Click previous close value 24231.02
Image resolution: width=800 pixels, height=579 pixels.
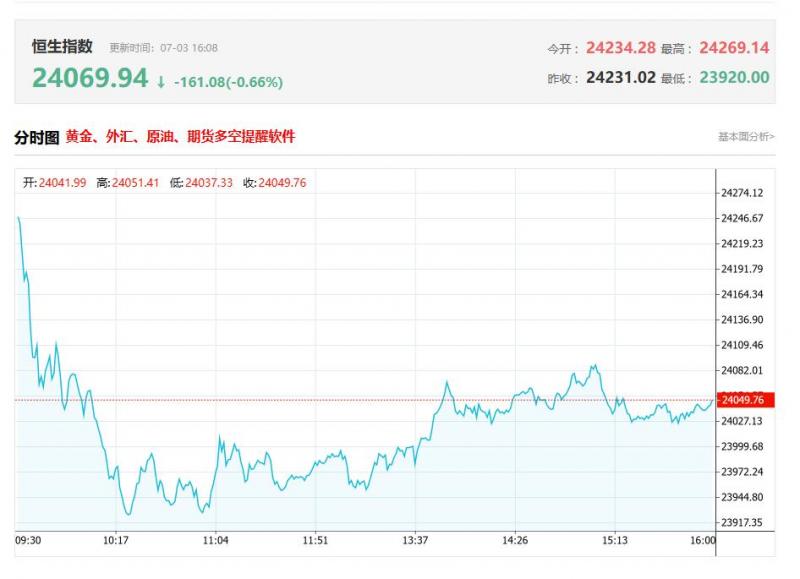pyautogui.click(x=621, y=78)
